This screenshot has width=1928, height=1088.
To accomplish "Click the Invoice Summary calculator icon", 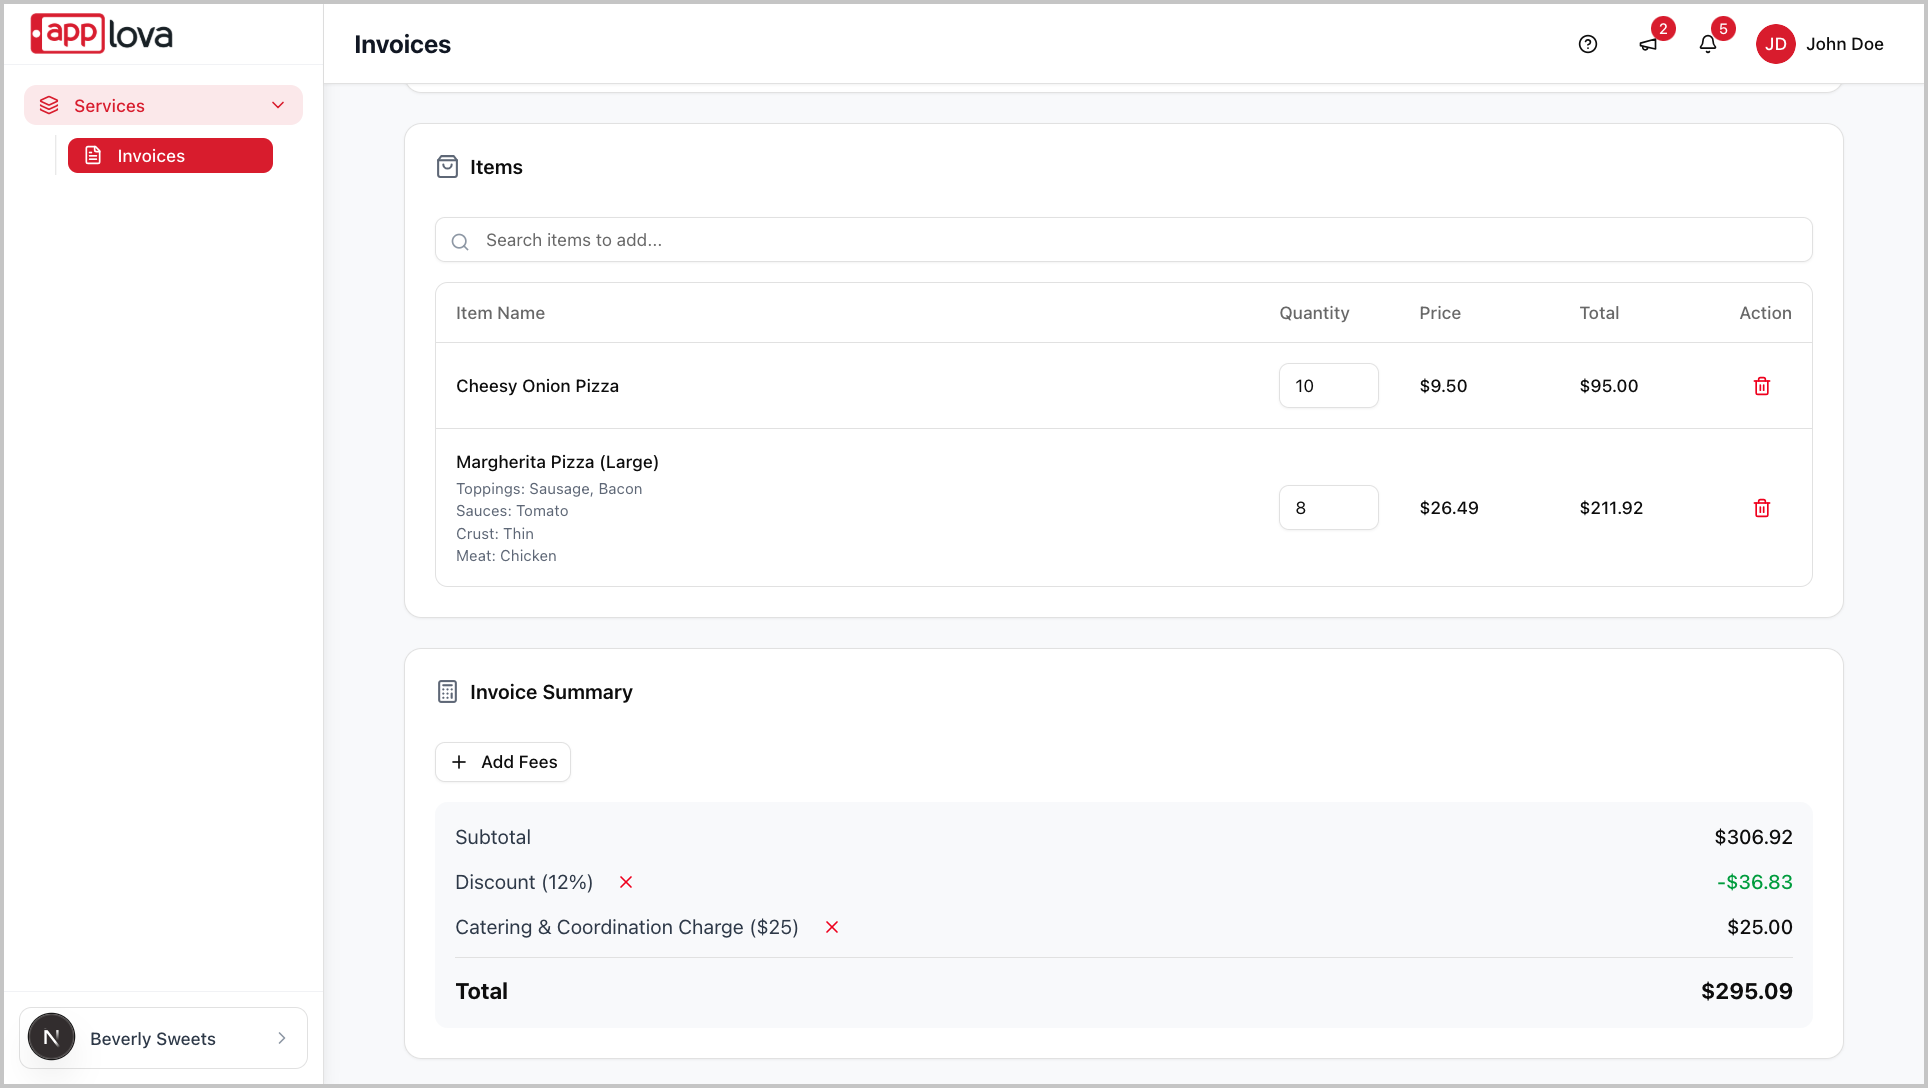I will (x=448, y=692).
